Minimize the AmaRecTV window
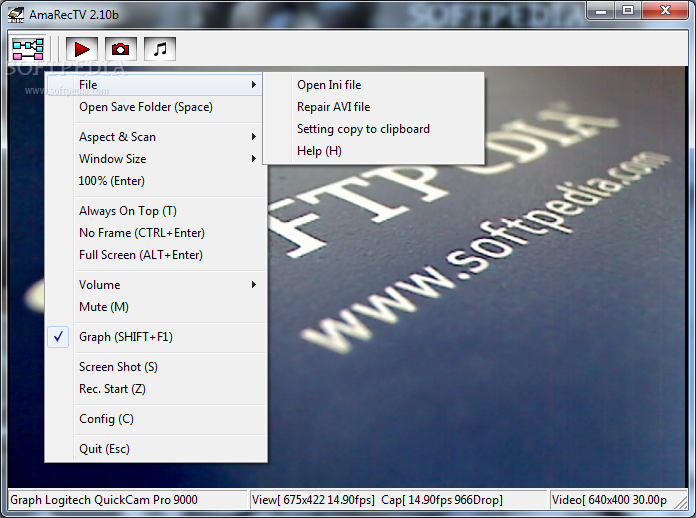Image resolution: width=696 pixels, height=518 pixels. (601, 11)
